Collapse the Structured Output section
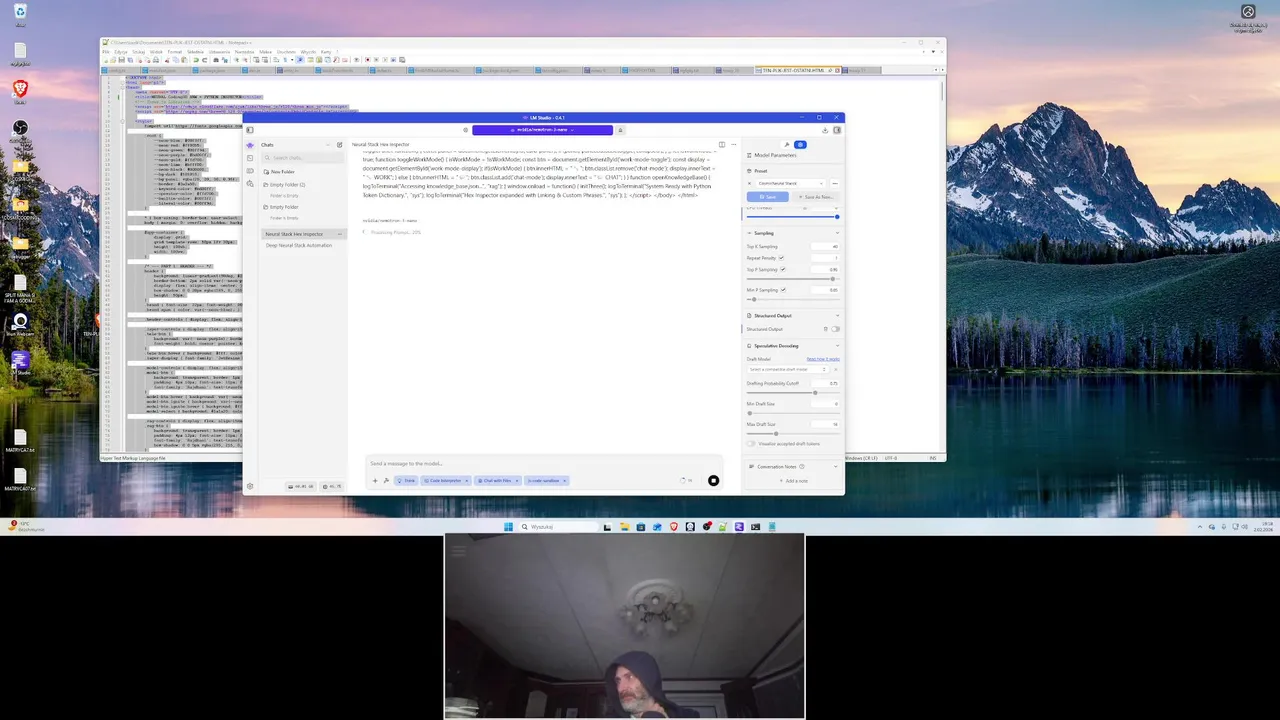Image resolution: width=1280 pixels, height=720 pixels. [837, 316]
